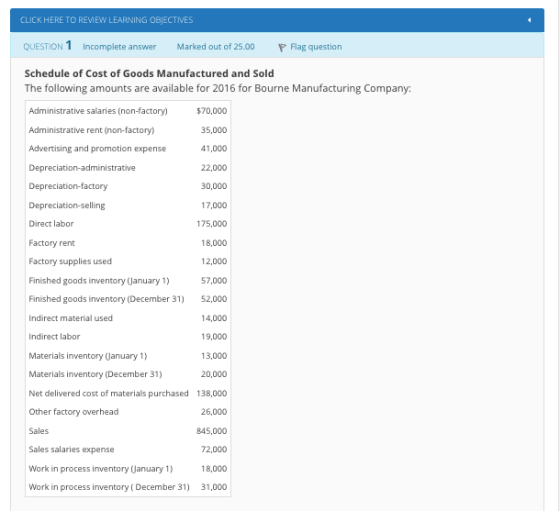Select the 26,000 amount cell
560x511 pixels.
214,412
